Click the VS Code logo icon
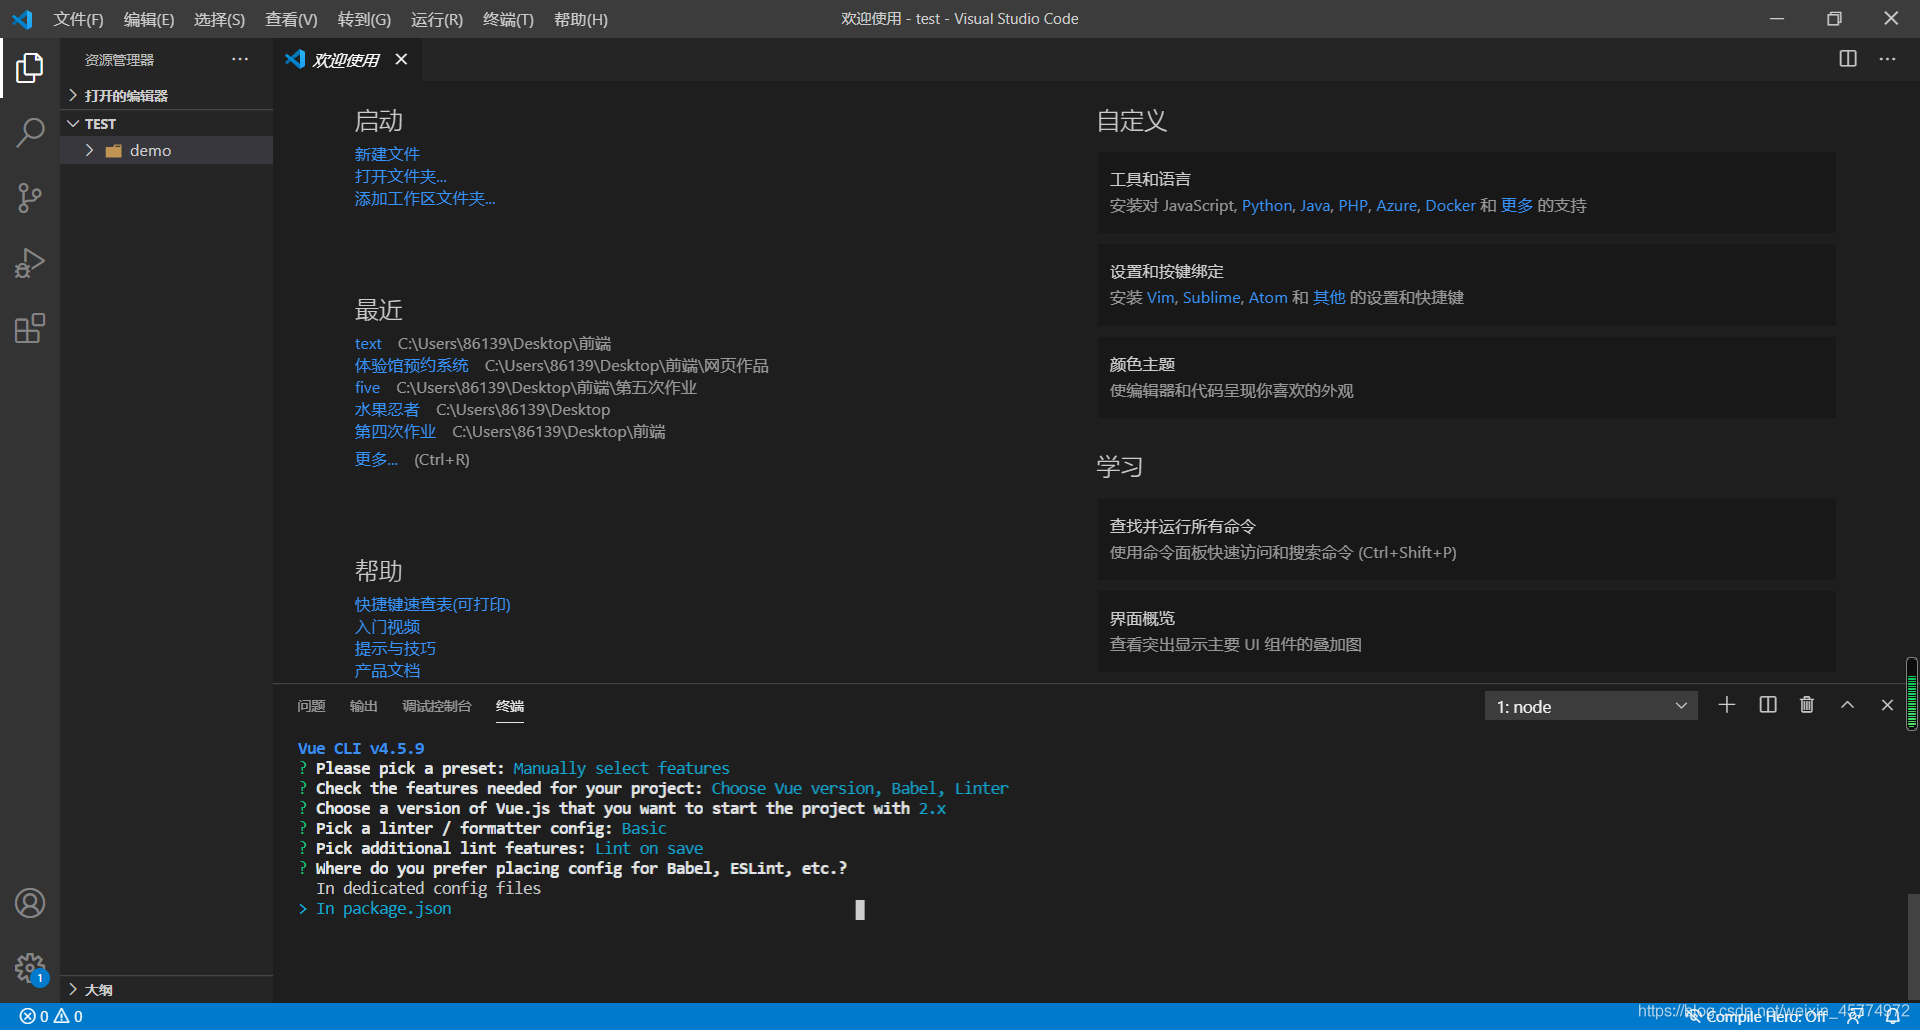This screenshot has width=1920, height=1030. [x=22, y=19]
